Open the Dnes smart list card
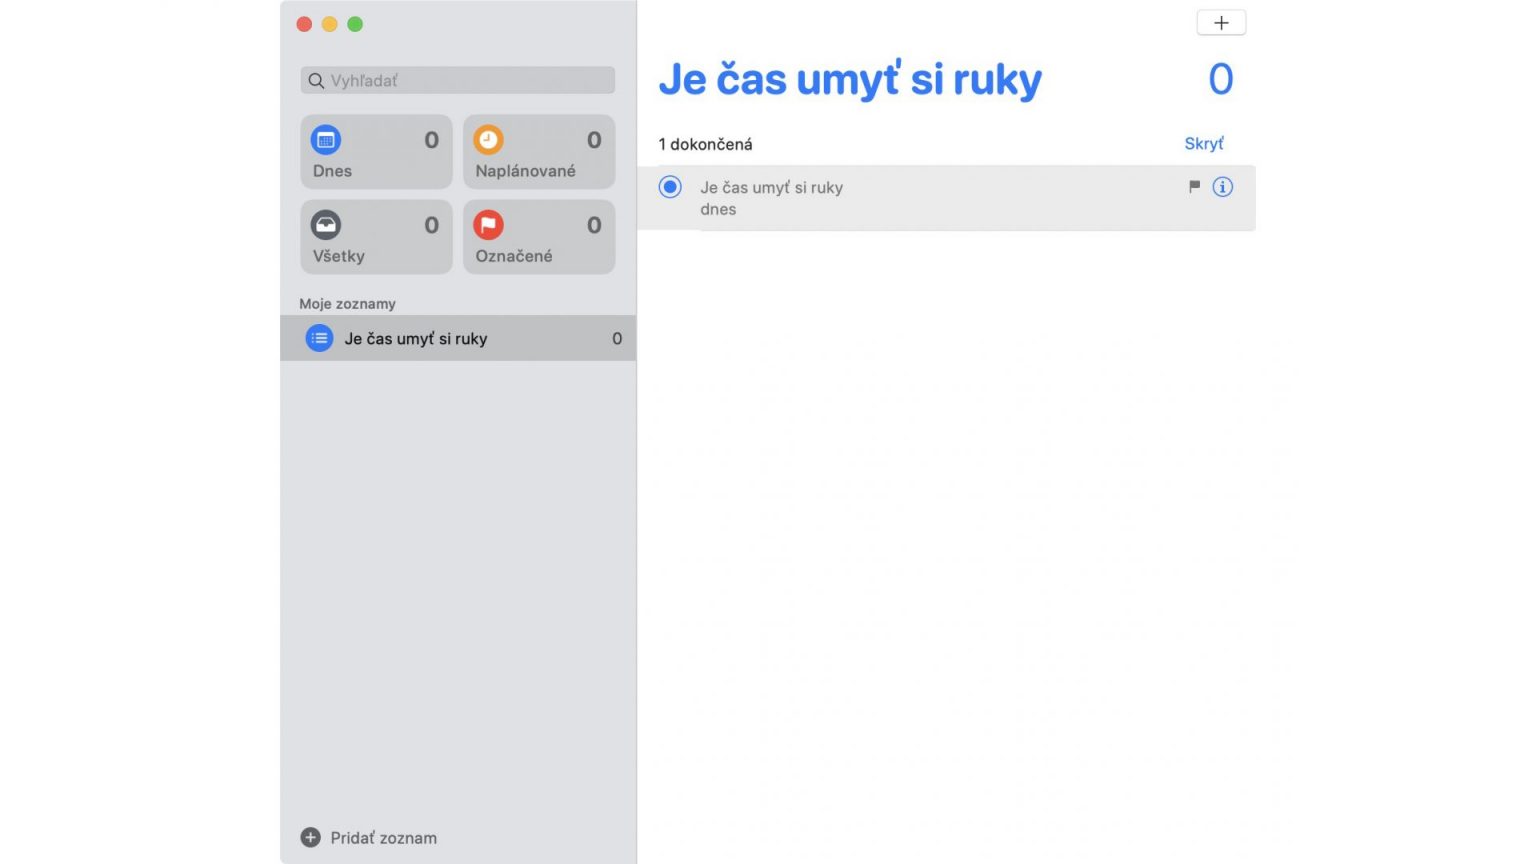 click(376, 152)
